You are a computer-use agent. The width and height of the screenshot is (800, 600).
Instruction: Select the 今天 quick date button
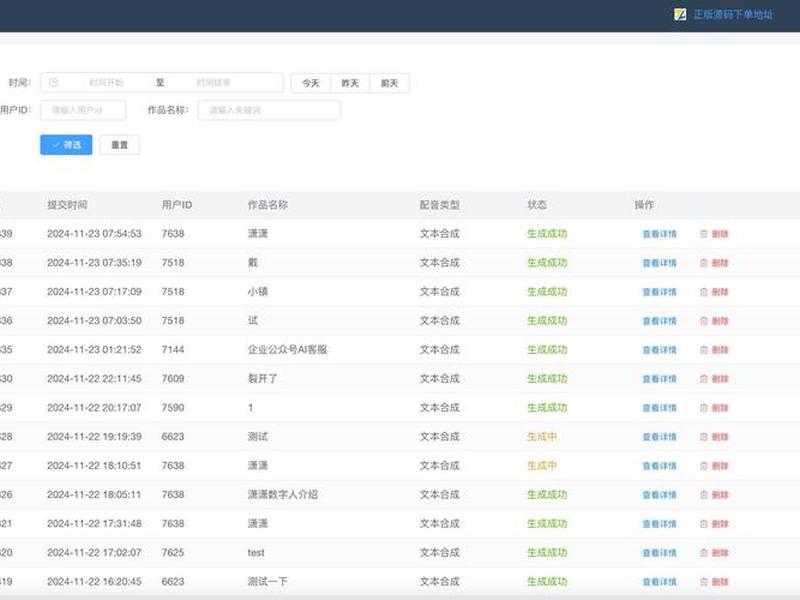point(311,83)
